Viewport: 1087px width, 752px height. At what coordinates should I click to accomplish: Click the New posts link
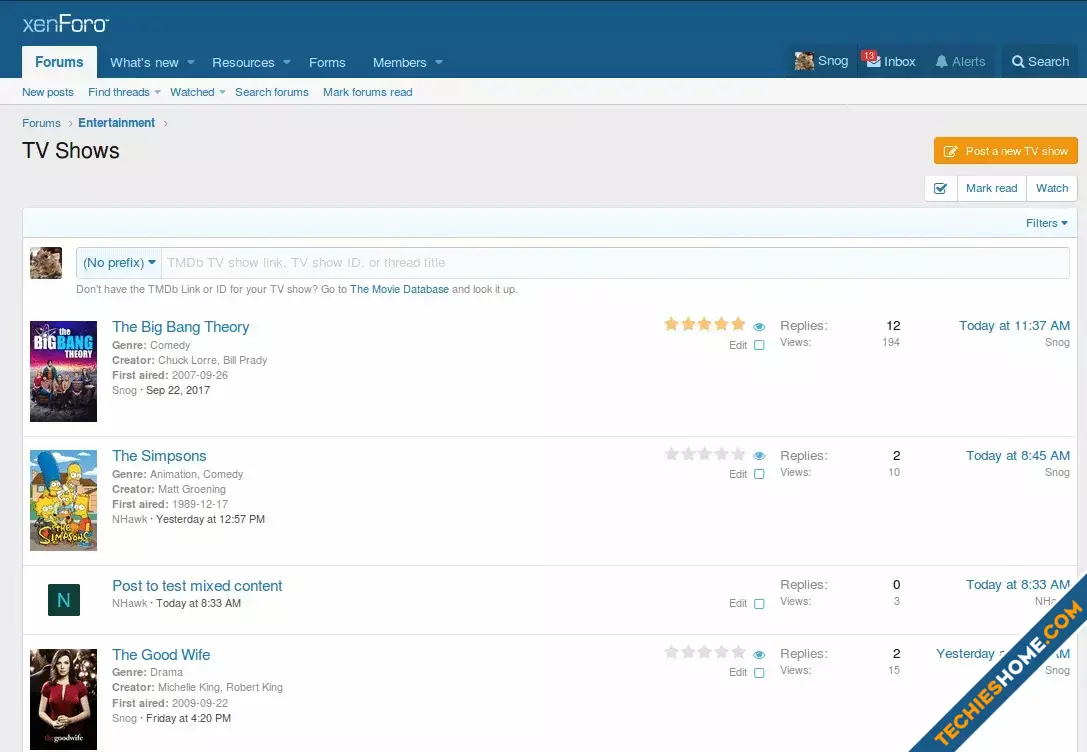48,92
